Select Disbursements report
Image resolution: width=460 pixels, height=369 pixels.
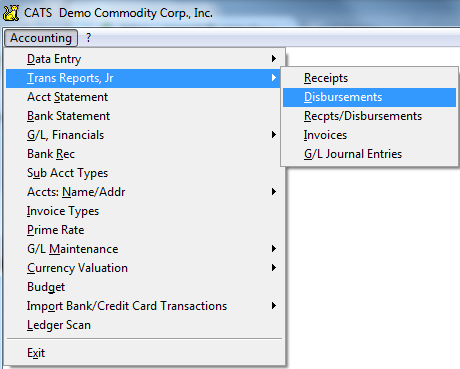(x=369, y=97)
